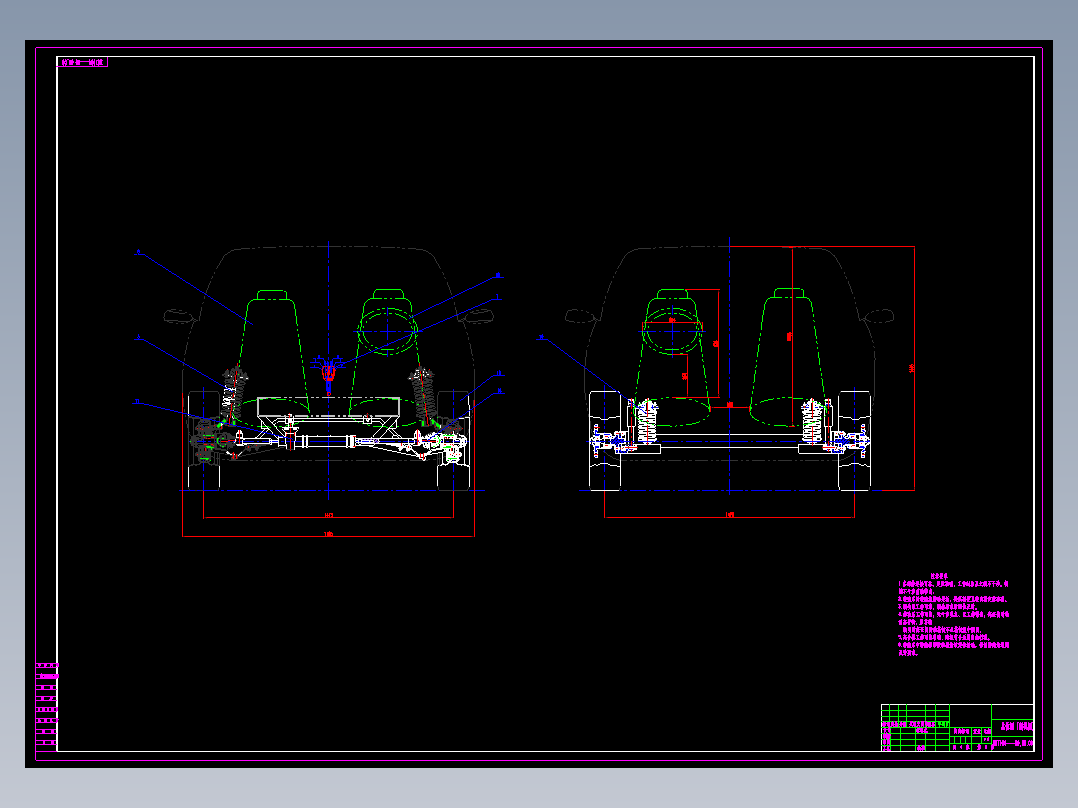This screenshot has width=1078, height=808.
Task: Click the leader label pointing to left strut
Action: click(x=138, y=338)
